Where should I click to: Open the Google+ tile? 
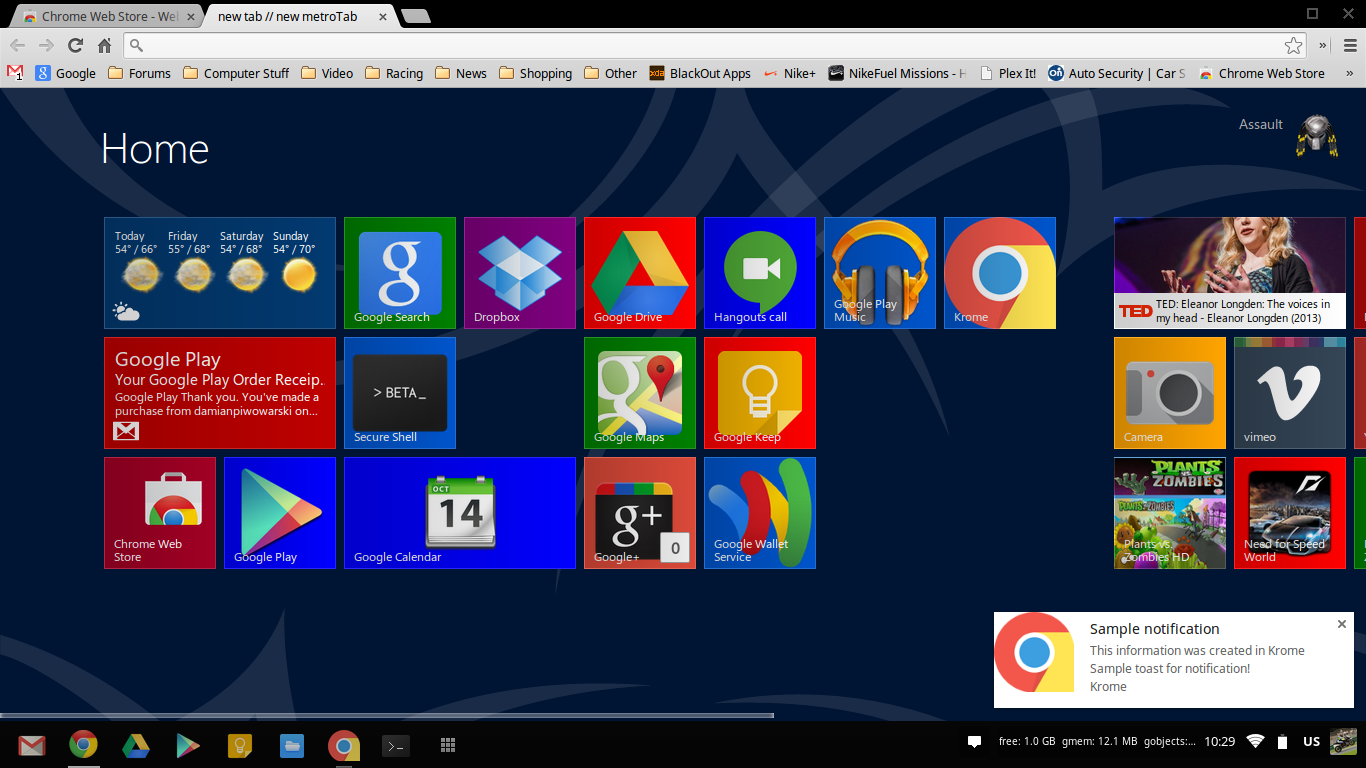[x=640, y=513]
